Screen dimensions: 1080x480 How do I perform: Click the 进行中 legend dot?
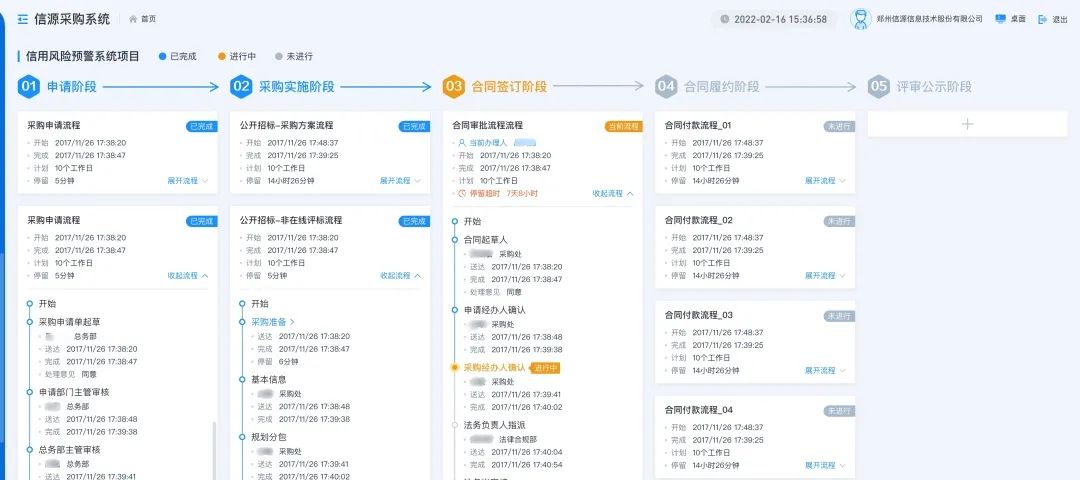coord(222,56)
